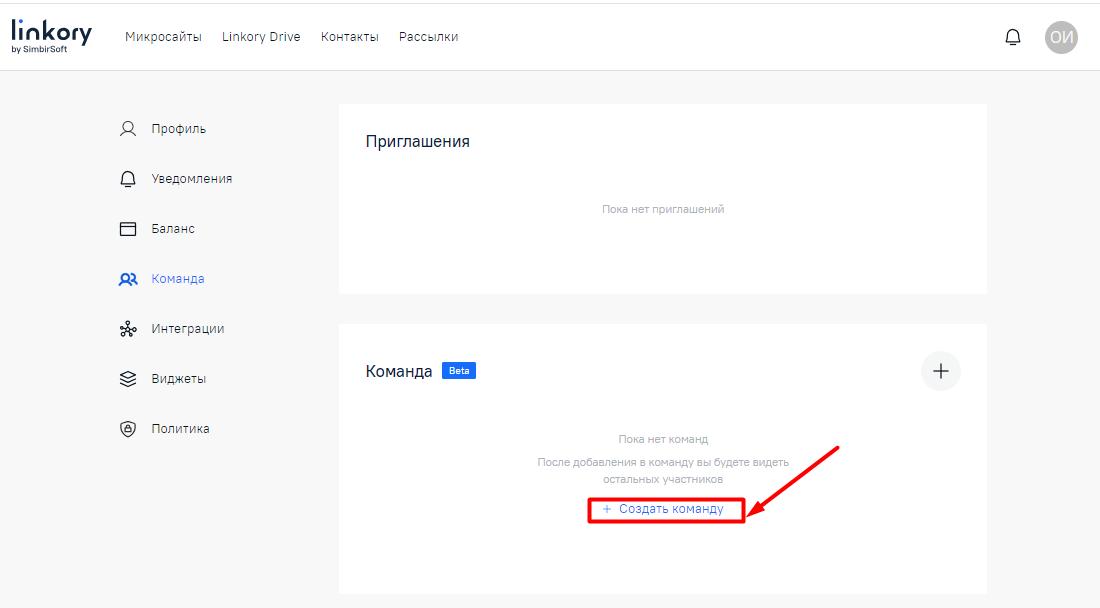Image resolution: width=1100 pixels, height=608 pixels.
Task: Click the Linkory logo to go home
Action: 50,33
